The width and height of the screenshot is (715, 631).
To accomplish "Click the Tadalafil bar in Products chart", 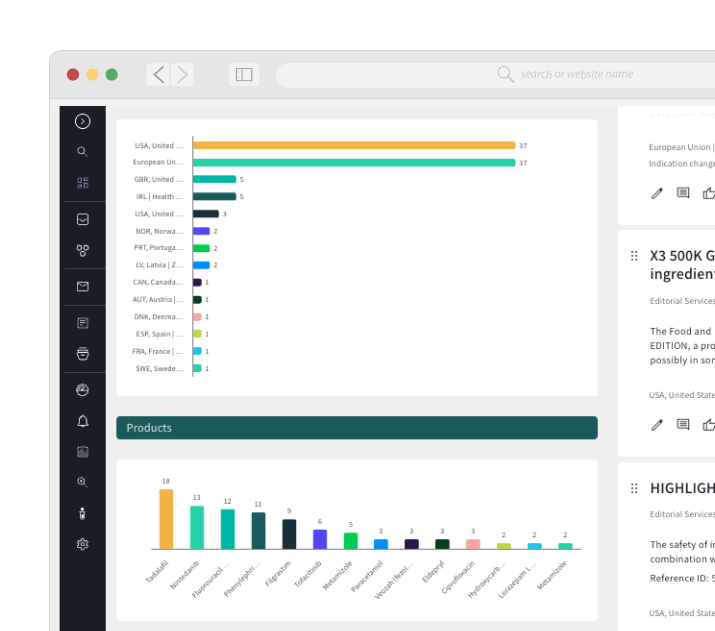I will pos(166,519).
